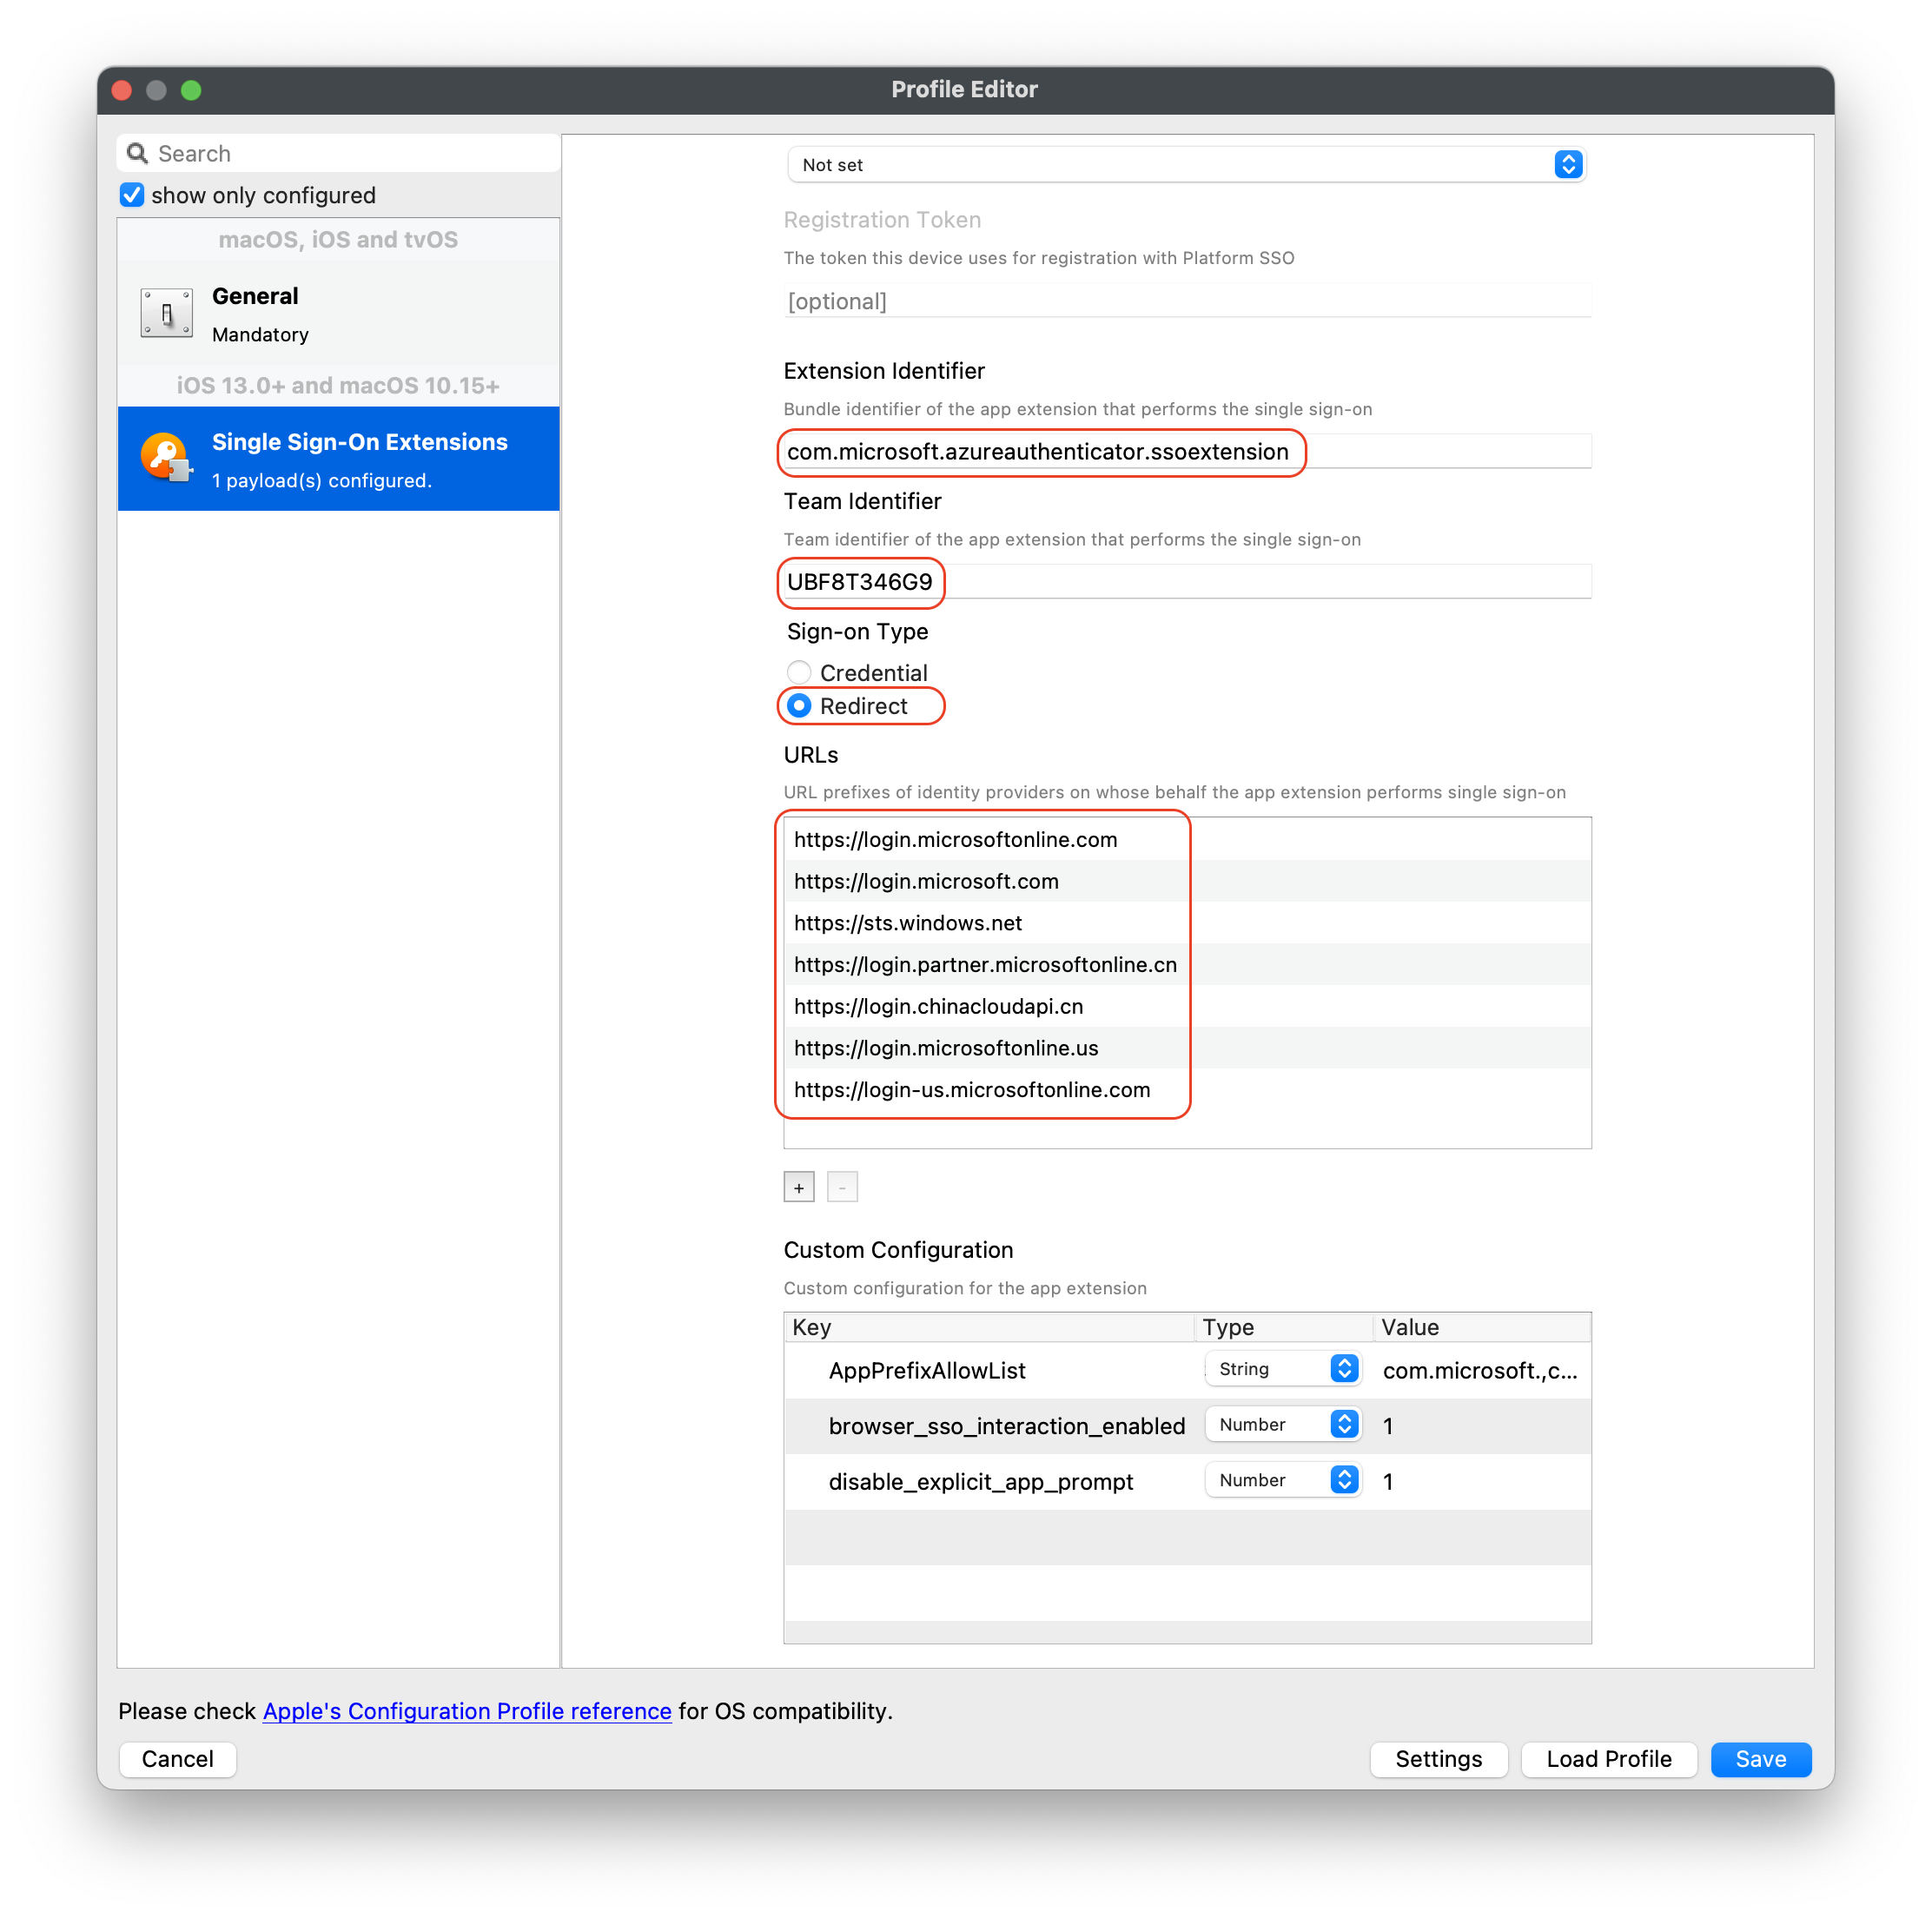Click the Search field
Screen dimensions: 1932x1918
(338, 153)
